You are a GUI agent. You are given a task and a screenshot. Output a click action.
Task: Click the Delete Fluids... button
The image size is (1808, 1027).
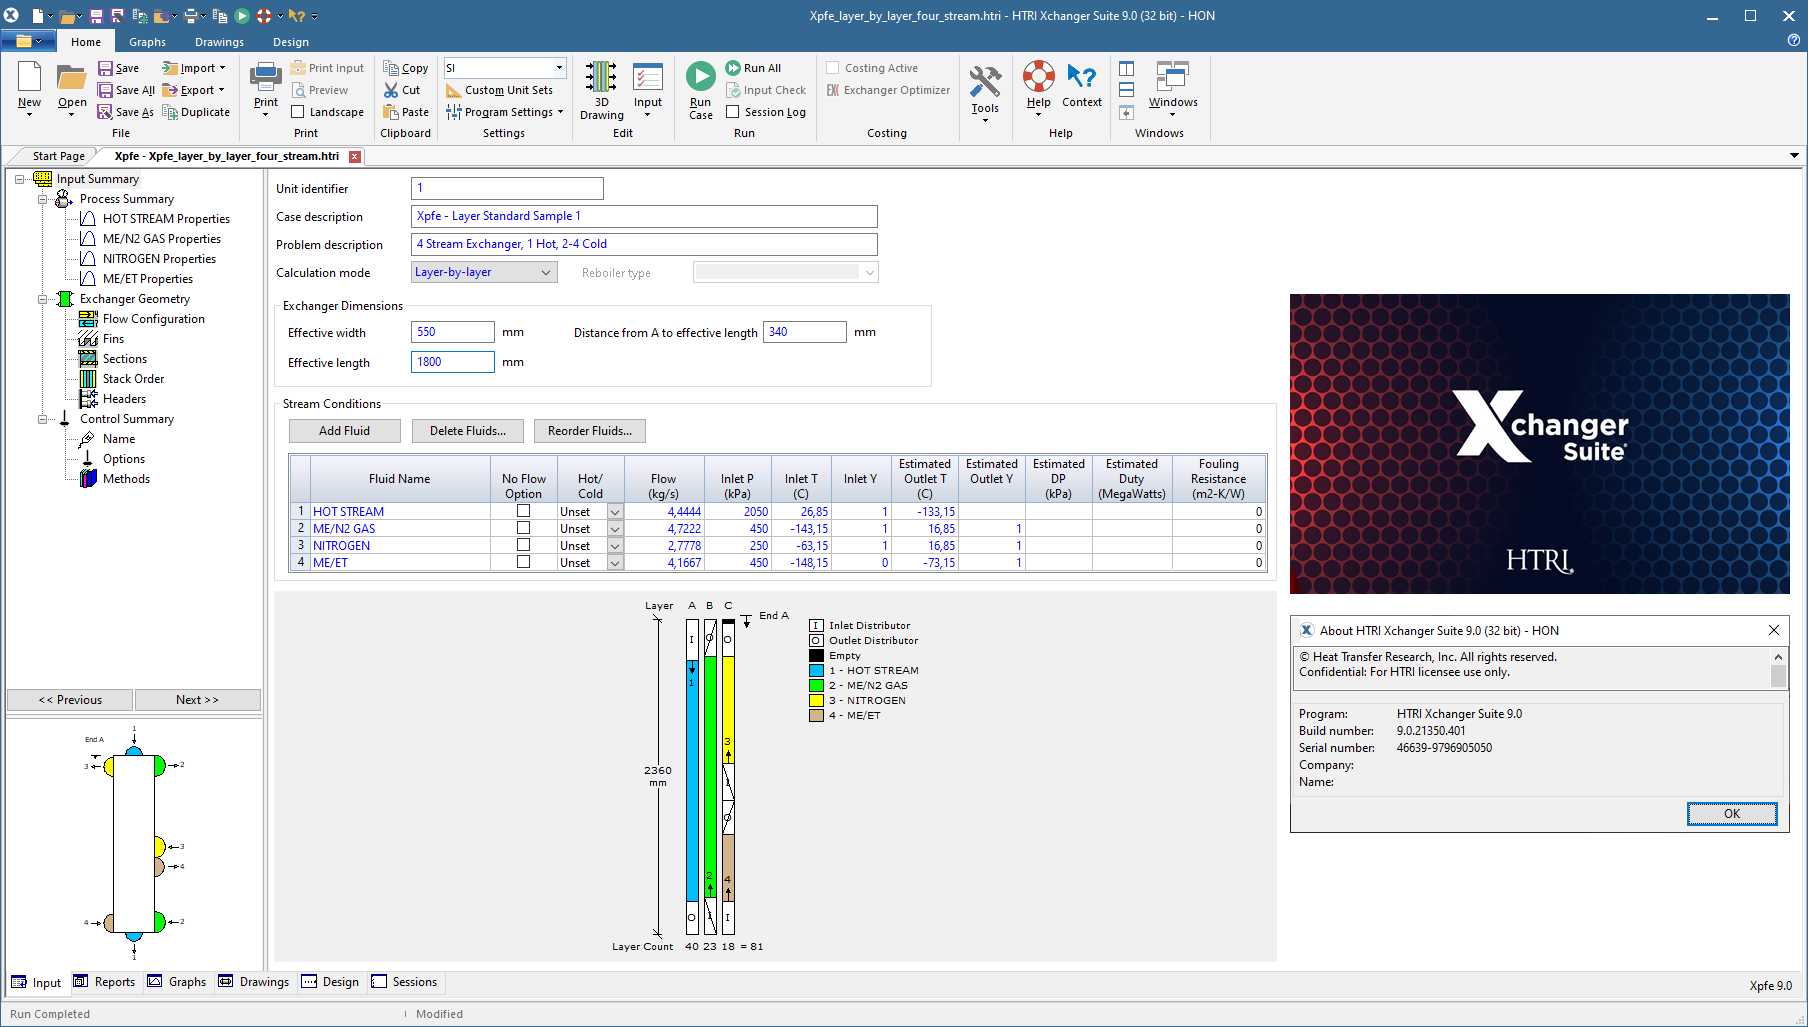click(468, 431)
